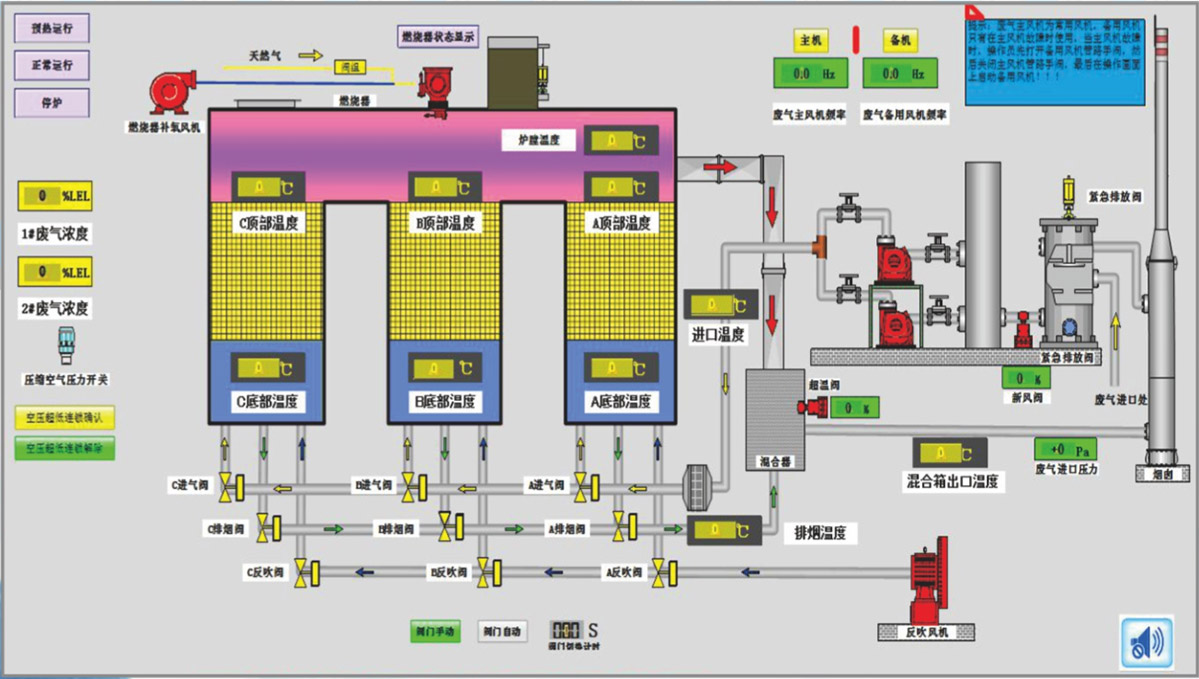The width and height of the screenshot is (1199, 679).
Task: Click the A顶部温度 temperature readout
Action: 621,187
